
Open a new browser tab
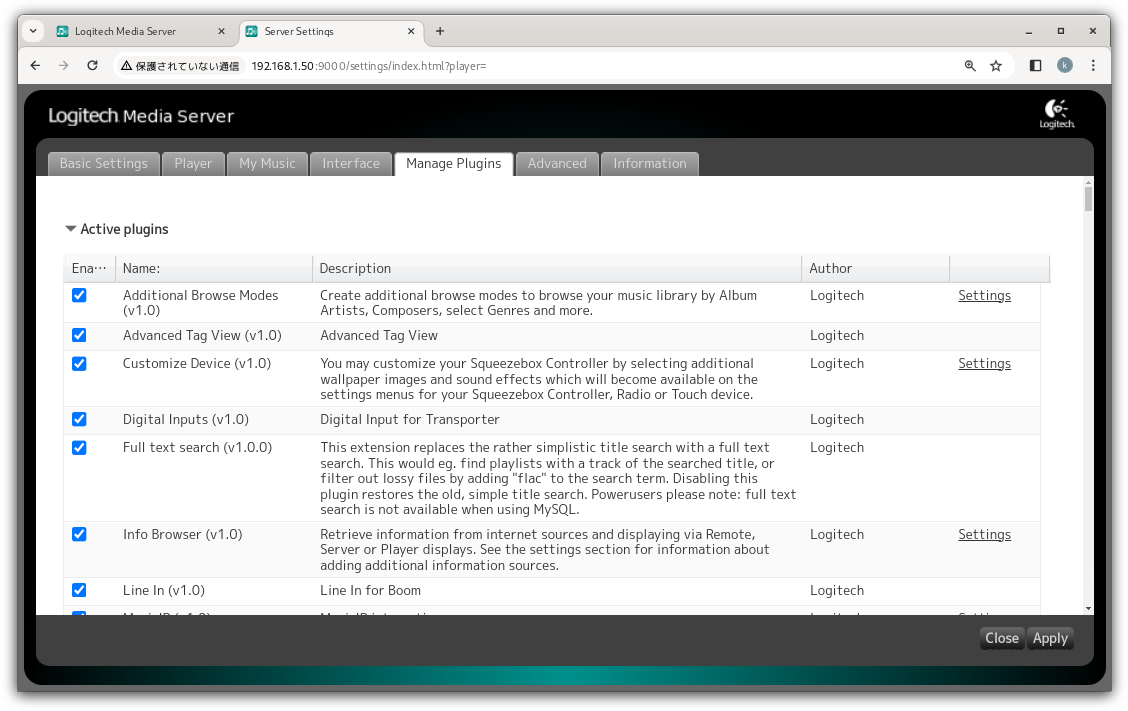(440, 31)
